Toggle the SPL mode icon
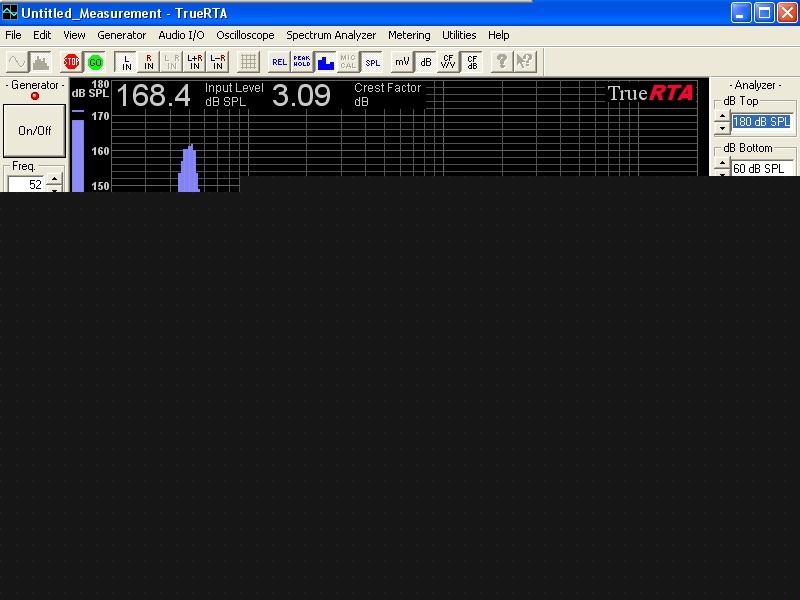 tap(372, 62)
